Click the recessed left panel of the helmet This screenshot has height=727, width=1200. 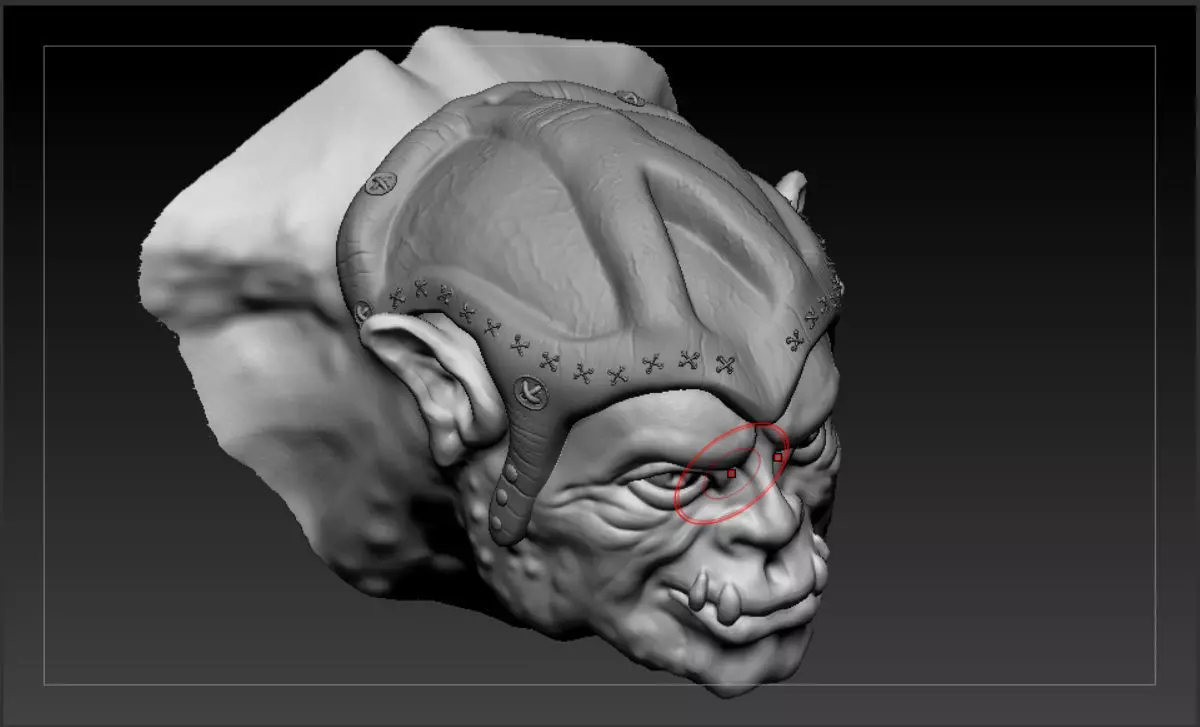(460, 230)
